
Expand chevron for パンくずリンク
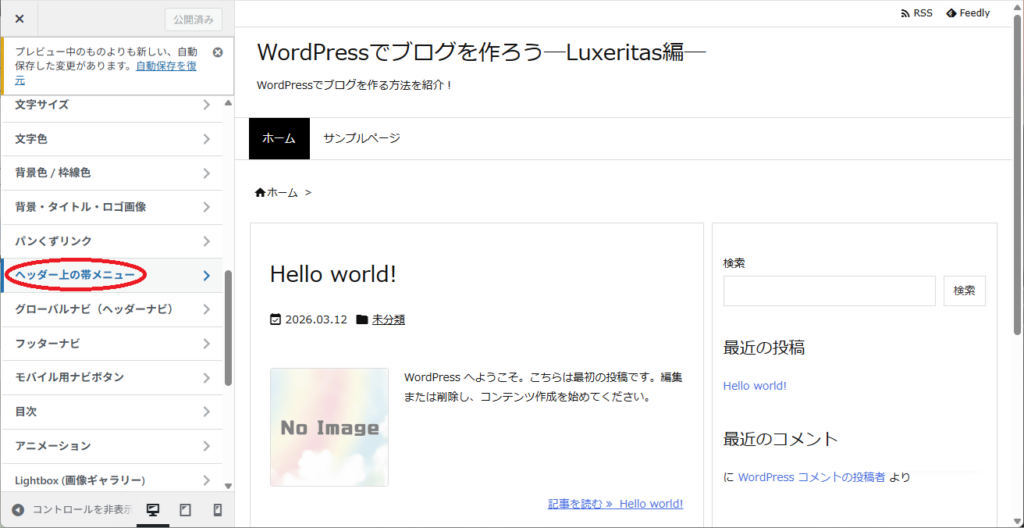(x=206, y=241)
